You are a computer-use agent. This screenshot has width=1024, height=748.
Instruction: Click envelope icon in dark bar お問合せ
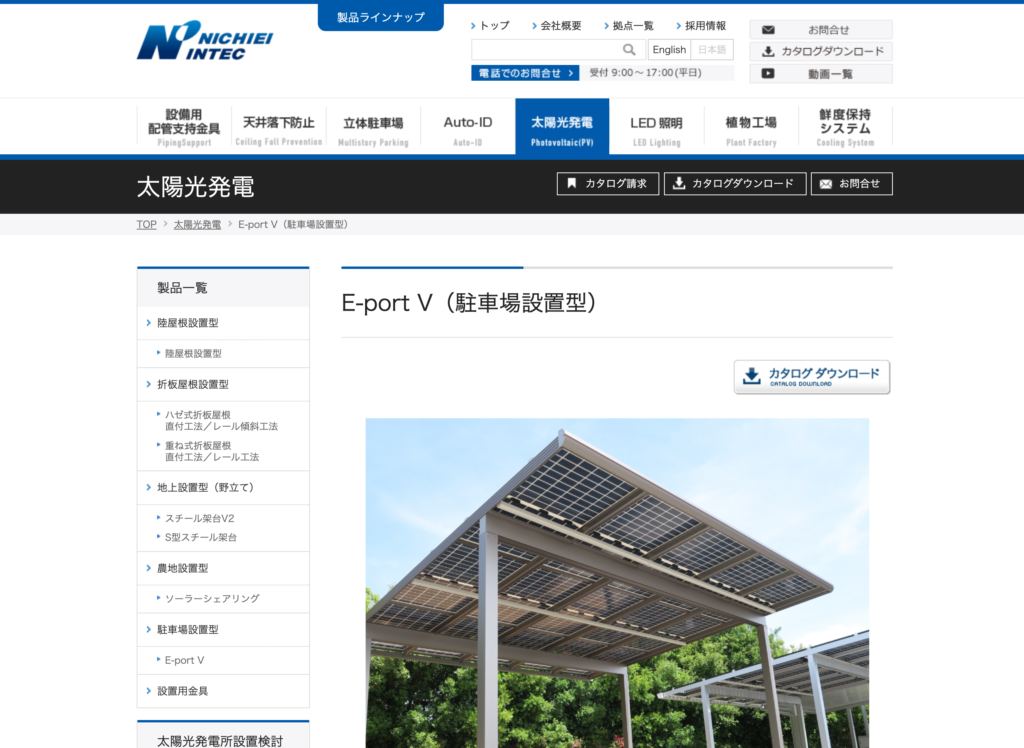click(826, 184)
